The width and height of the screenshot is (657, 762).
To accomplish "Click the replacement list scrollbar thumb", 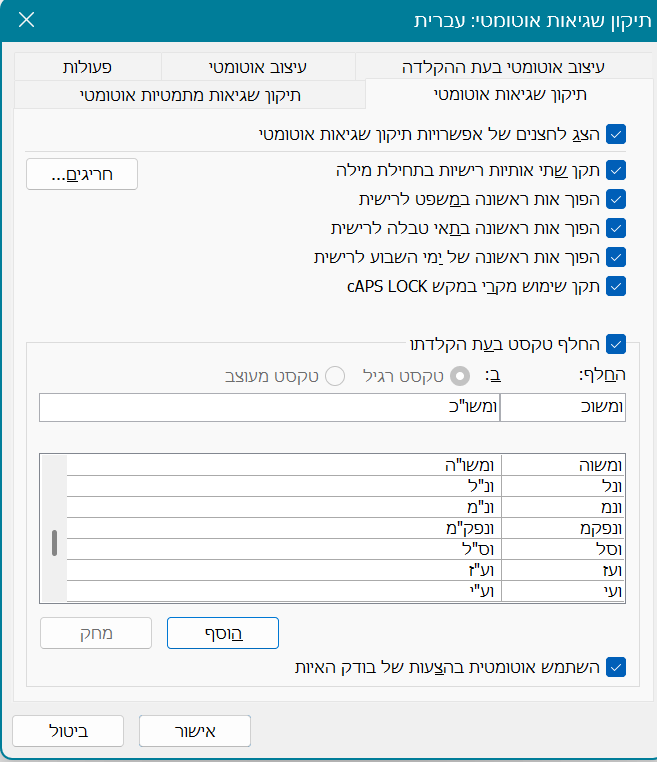I will coord(54,542).
